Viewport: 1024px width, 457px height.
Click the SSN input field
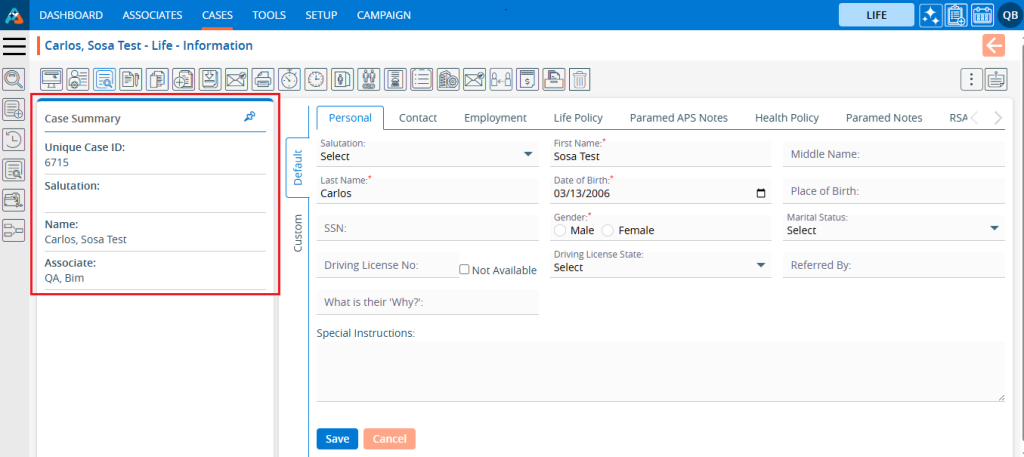point(427,229)
